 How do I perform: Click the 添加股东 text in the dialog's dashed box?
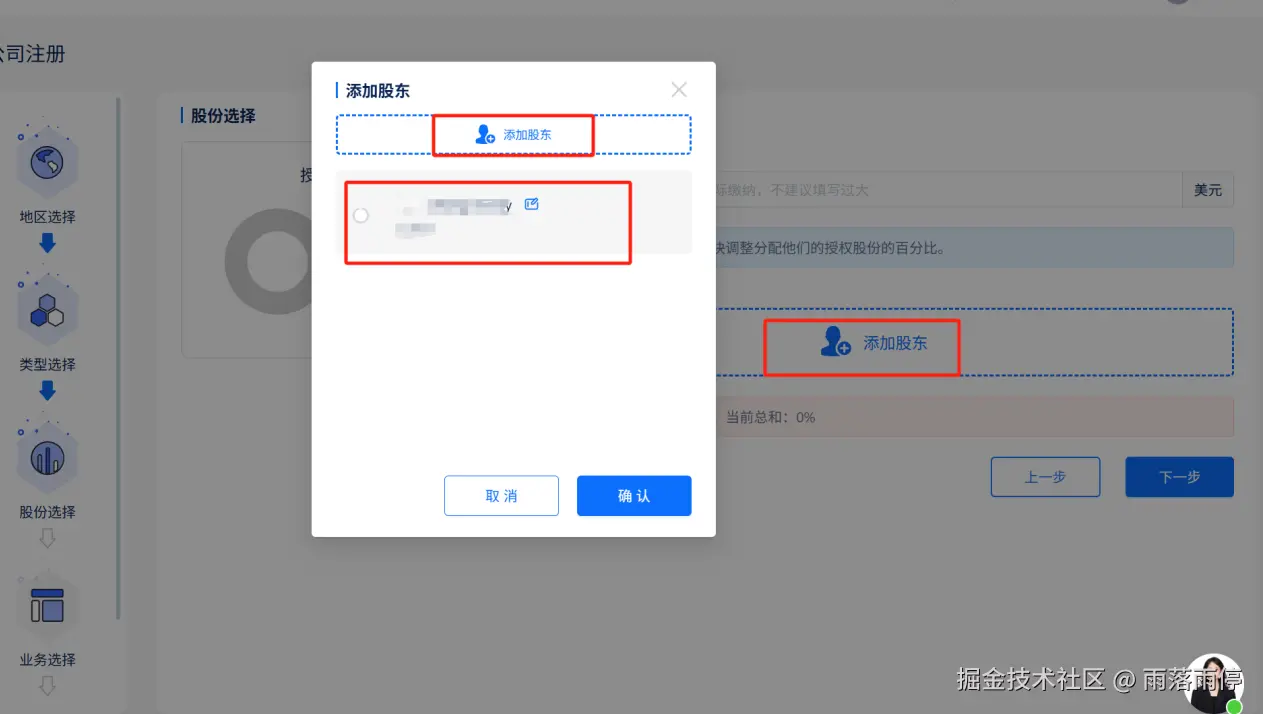(x=527, y=135)
